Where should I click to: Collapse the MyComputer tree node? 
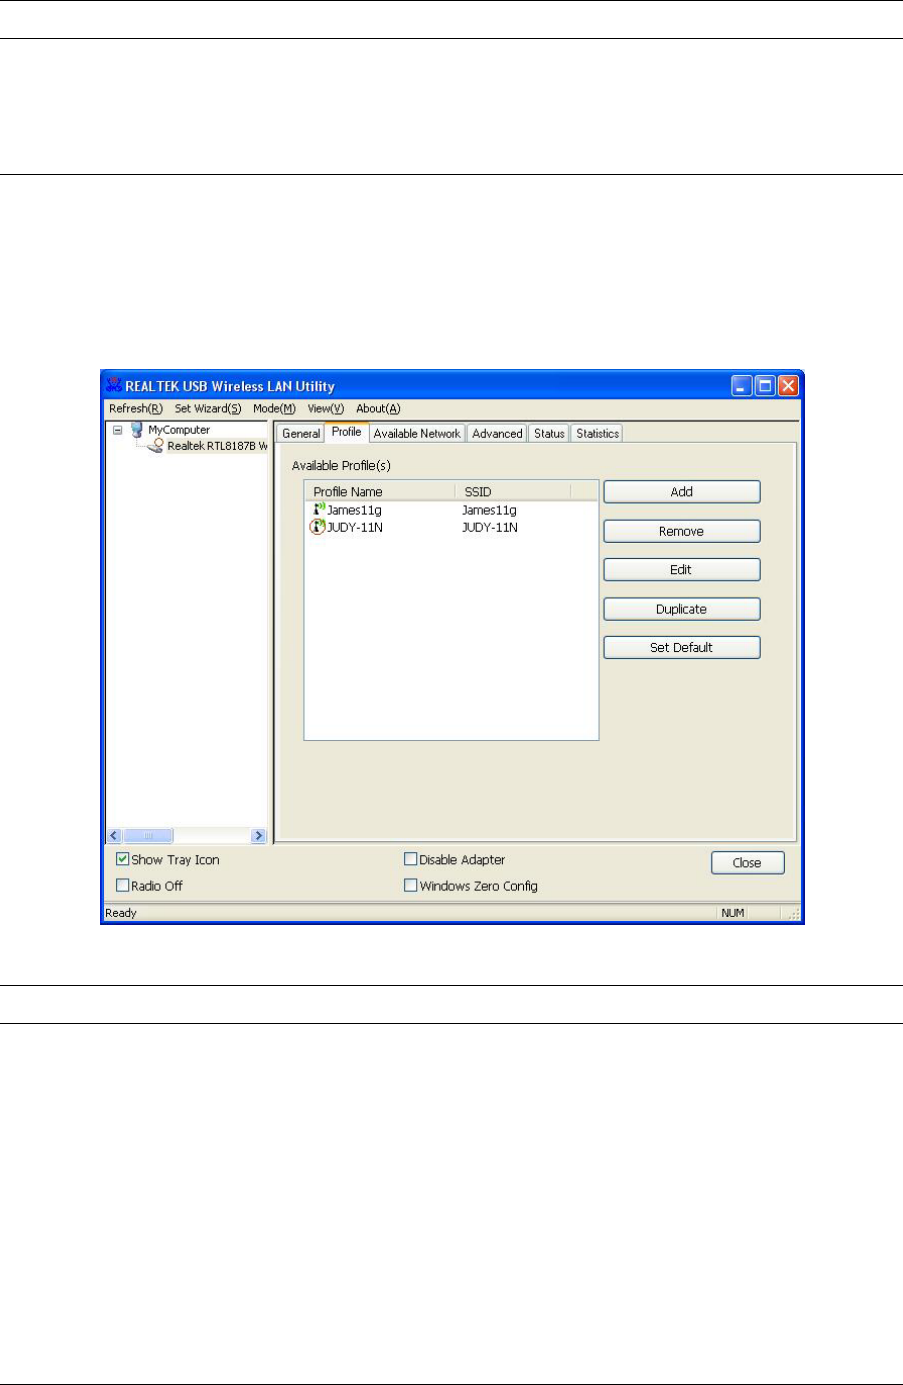click(x=117, y=430)
